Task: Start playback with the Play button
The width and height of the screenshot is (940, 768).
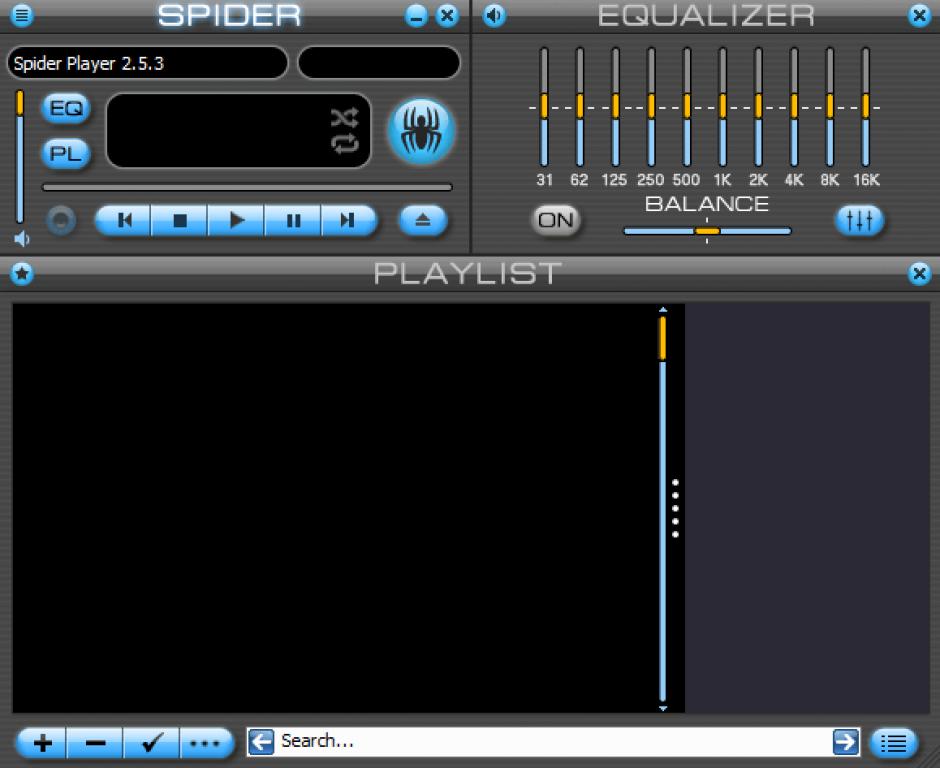Action: pyautogui.click(x=236, y=221)
